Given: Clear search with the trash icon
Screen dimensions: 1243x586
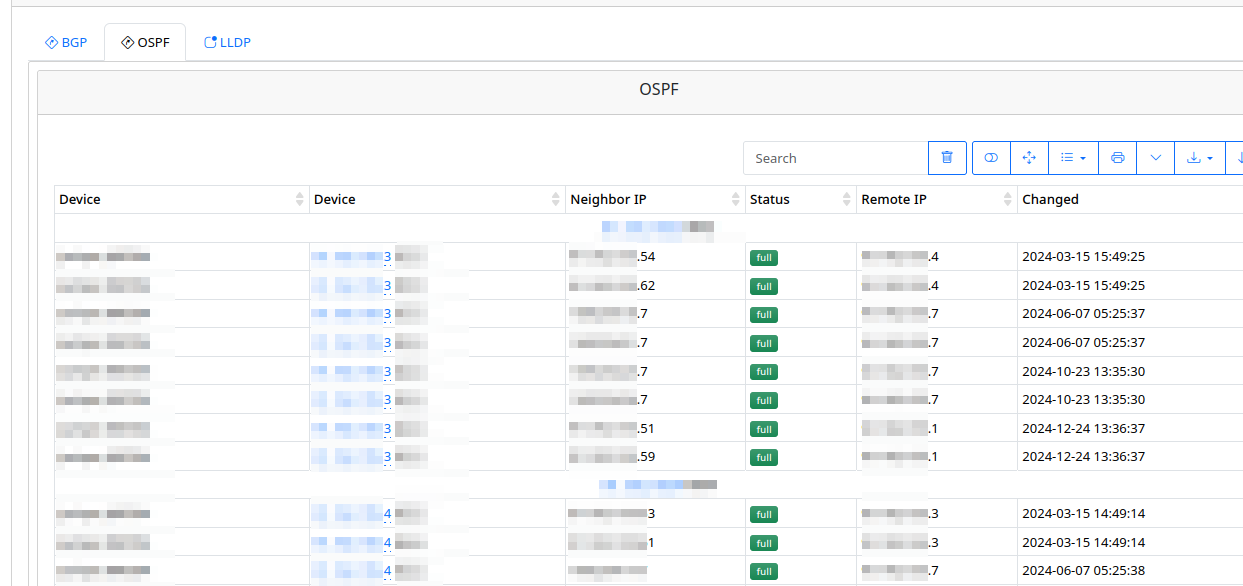Looking at the screenshot, I should 947,158.
